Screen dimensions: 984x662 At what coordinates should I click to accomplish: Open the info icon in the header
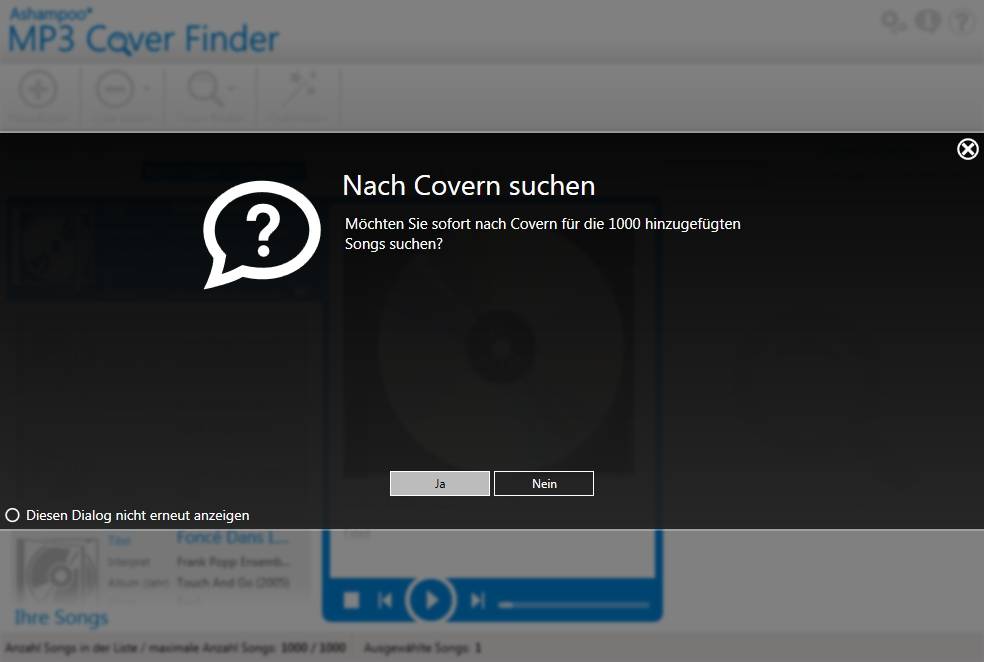click(928, 21)
